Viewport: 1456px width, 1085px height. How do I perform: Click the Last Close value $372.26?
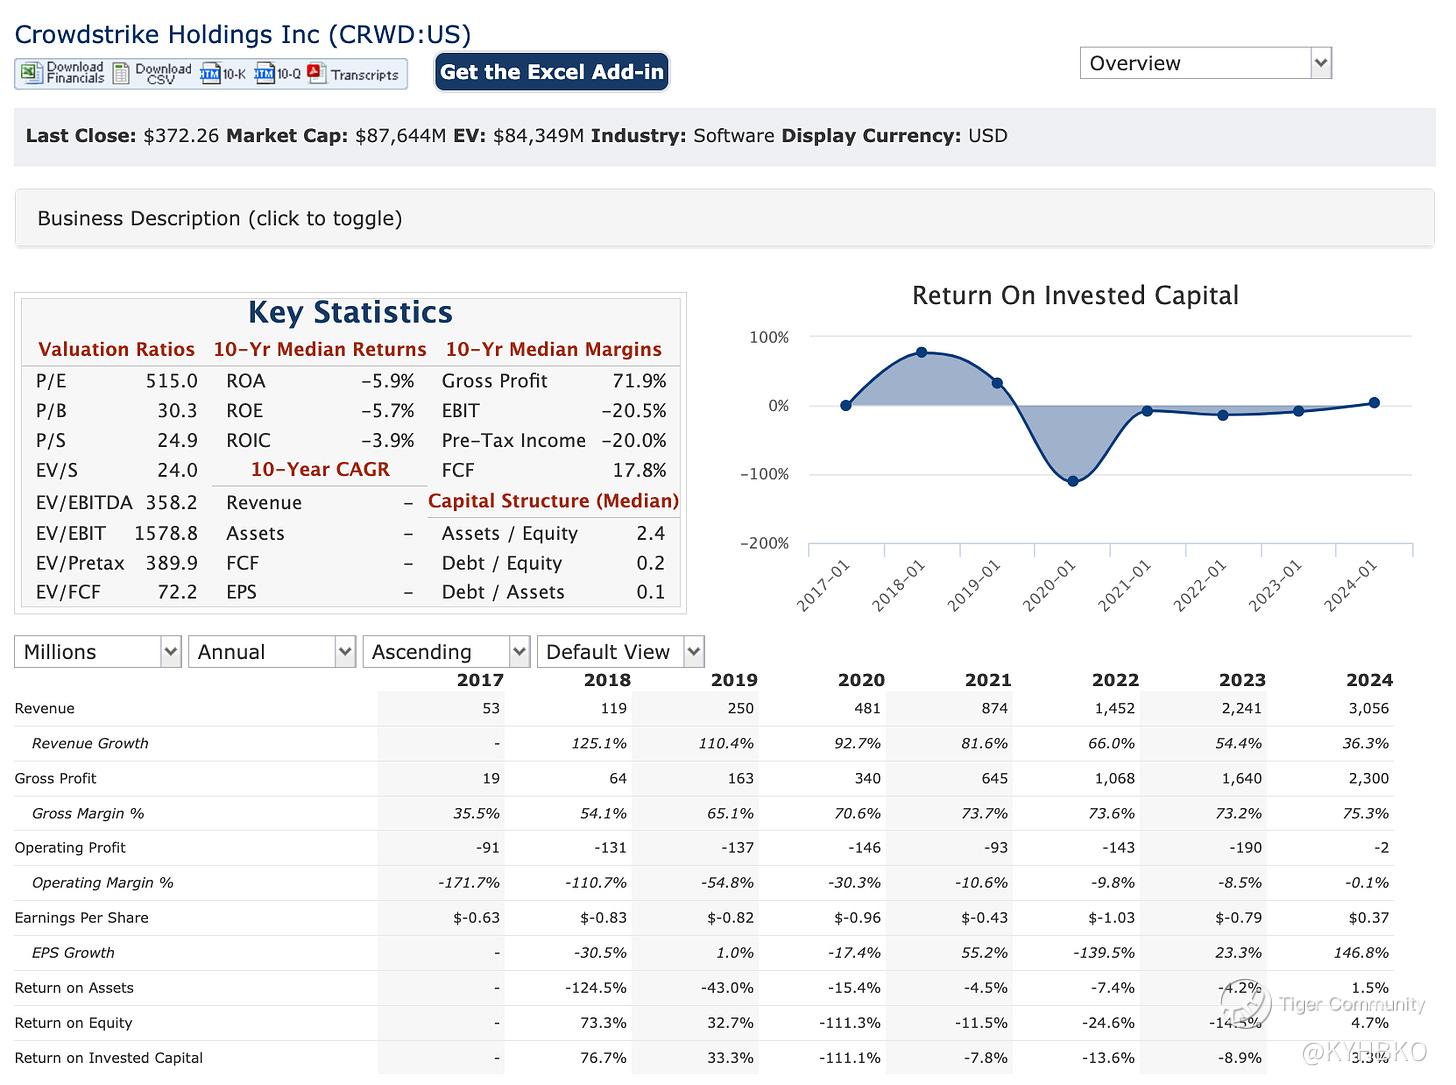[x=181, y=136]
